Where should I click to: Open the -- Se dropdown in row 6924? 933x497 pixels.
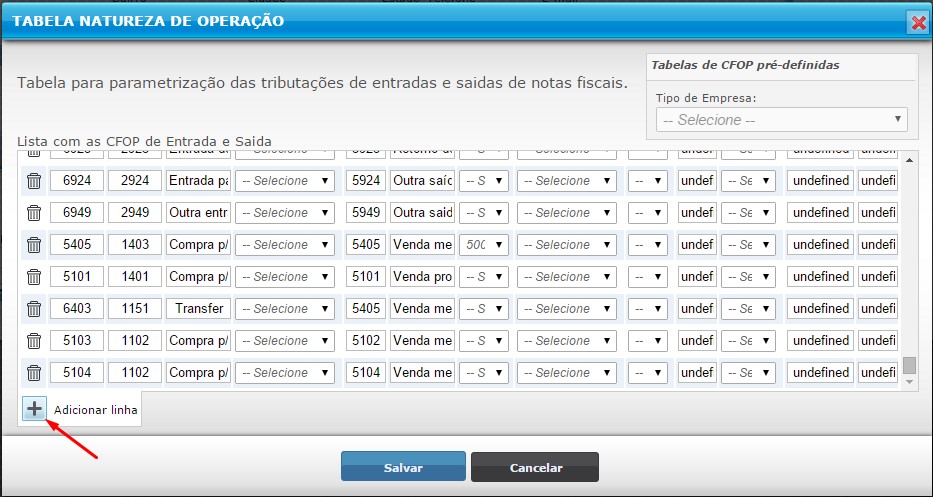[x=748, y=181]
